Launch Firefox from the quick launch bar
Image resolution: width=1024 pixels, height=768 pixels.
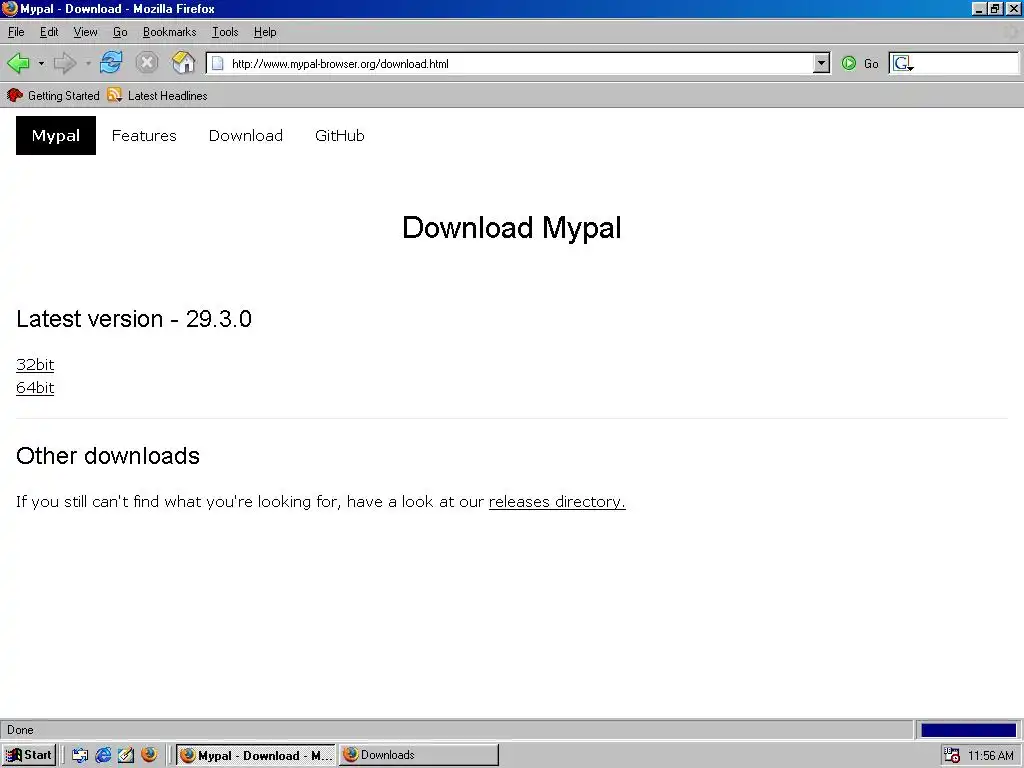point(149,754)
